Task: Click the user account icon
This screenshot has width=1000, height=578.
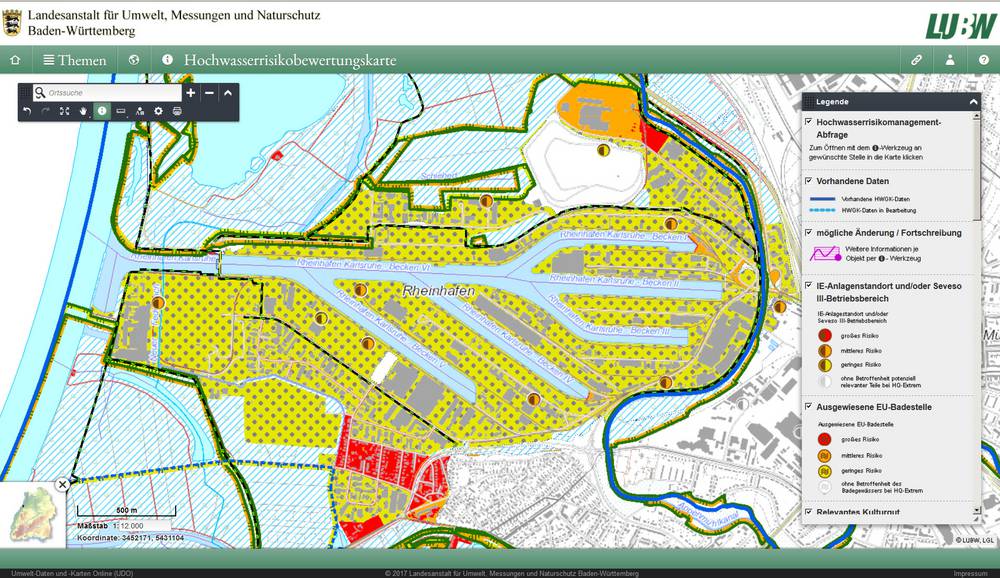Action: click(950, 60)
